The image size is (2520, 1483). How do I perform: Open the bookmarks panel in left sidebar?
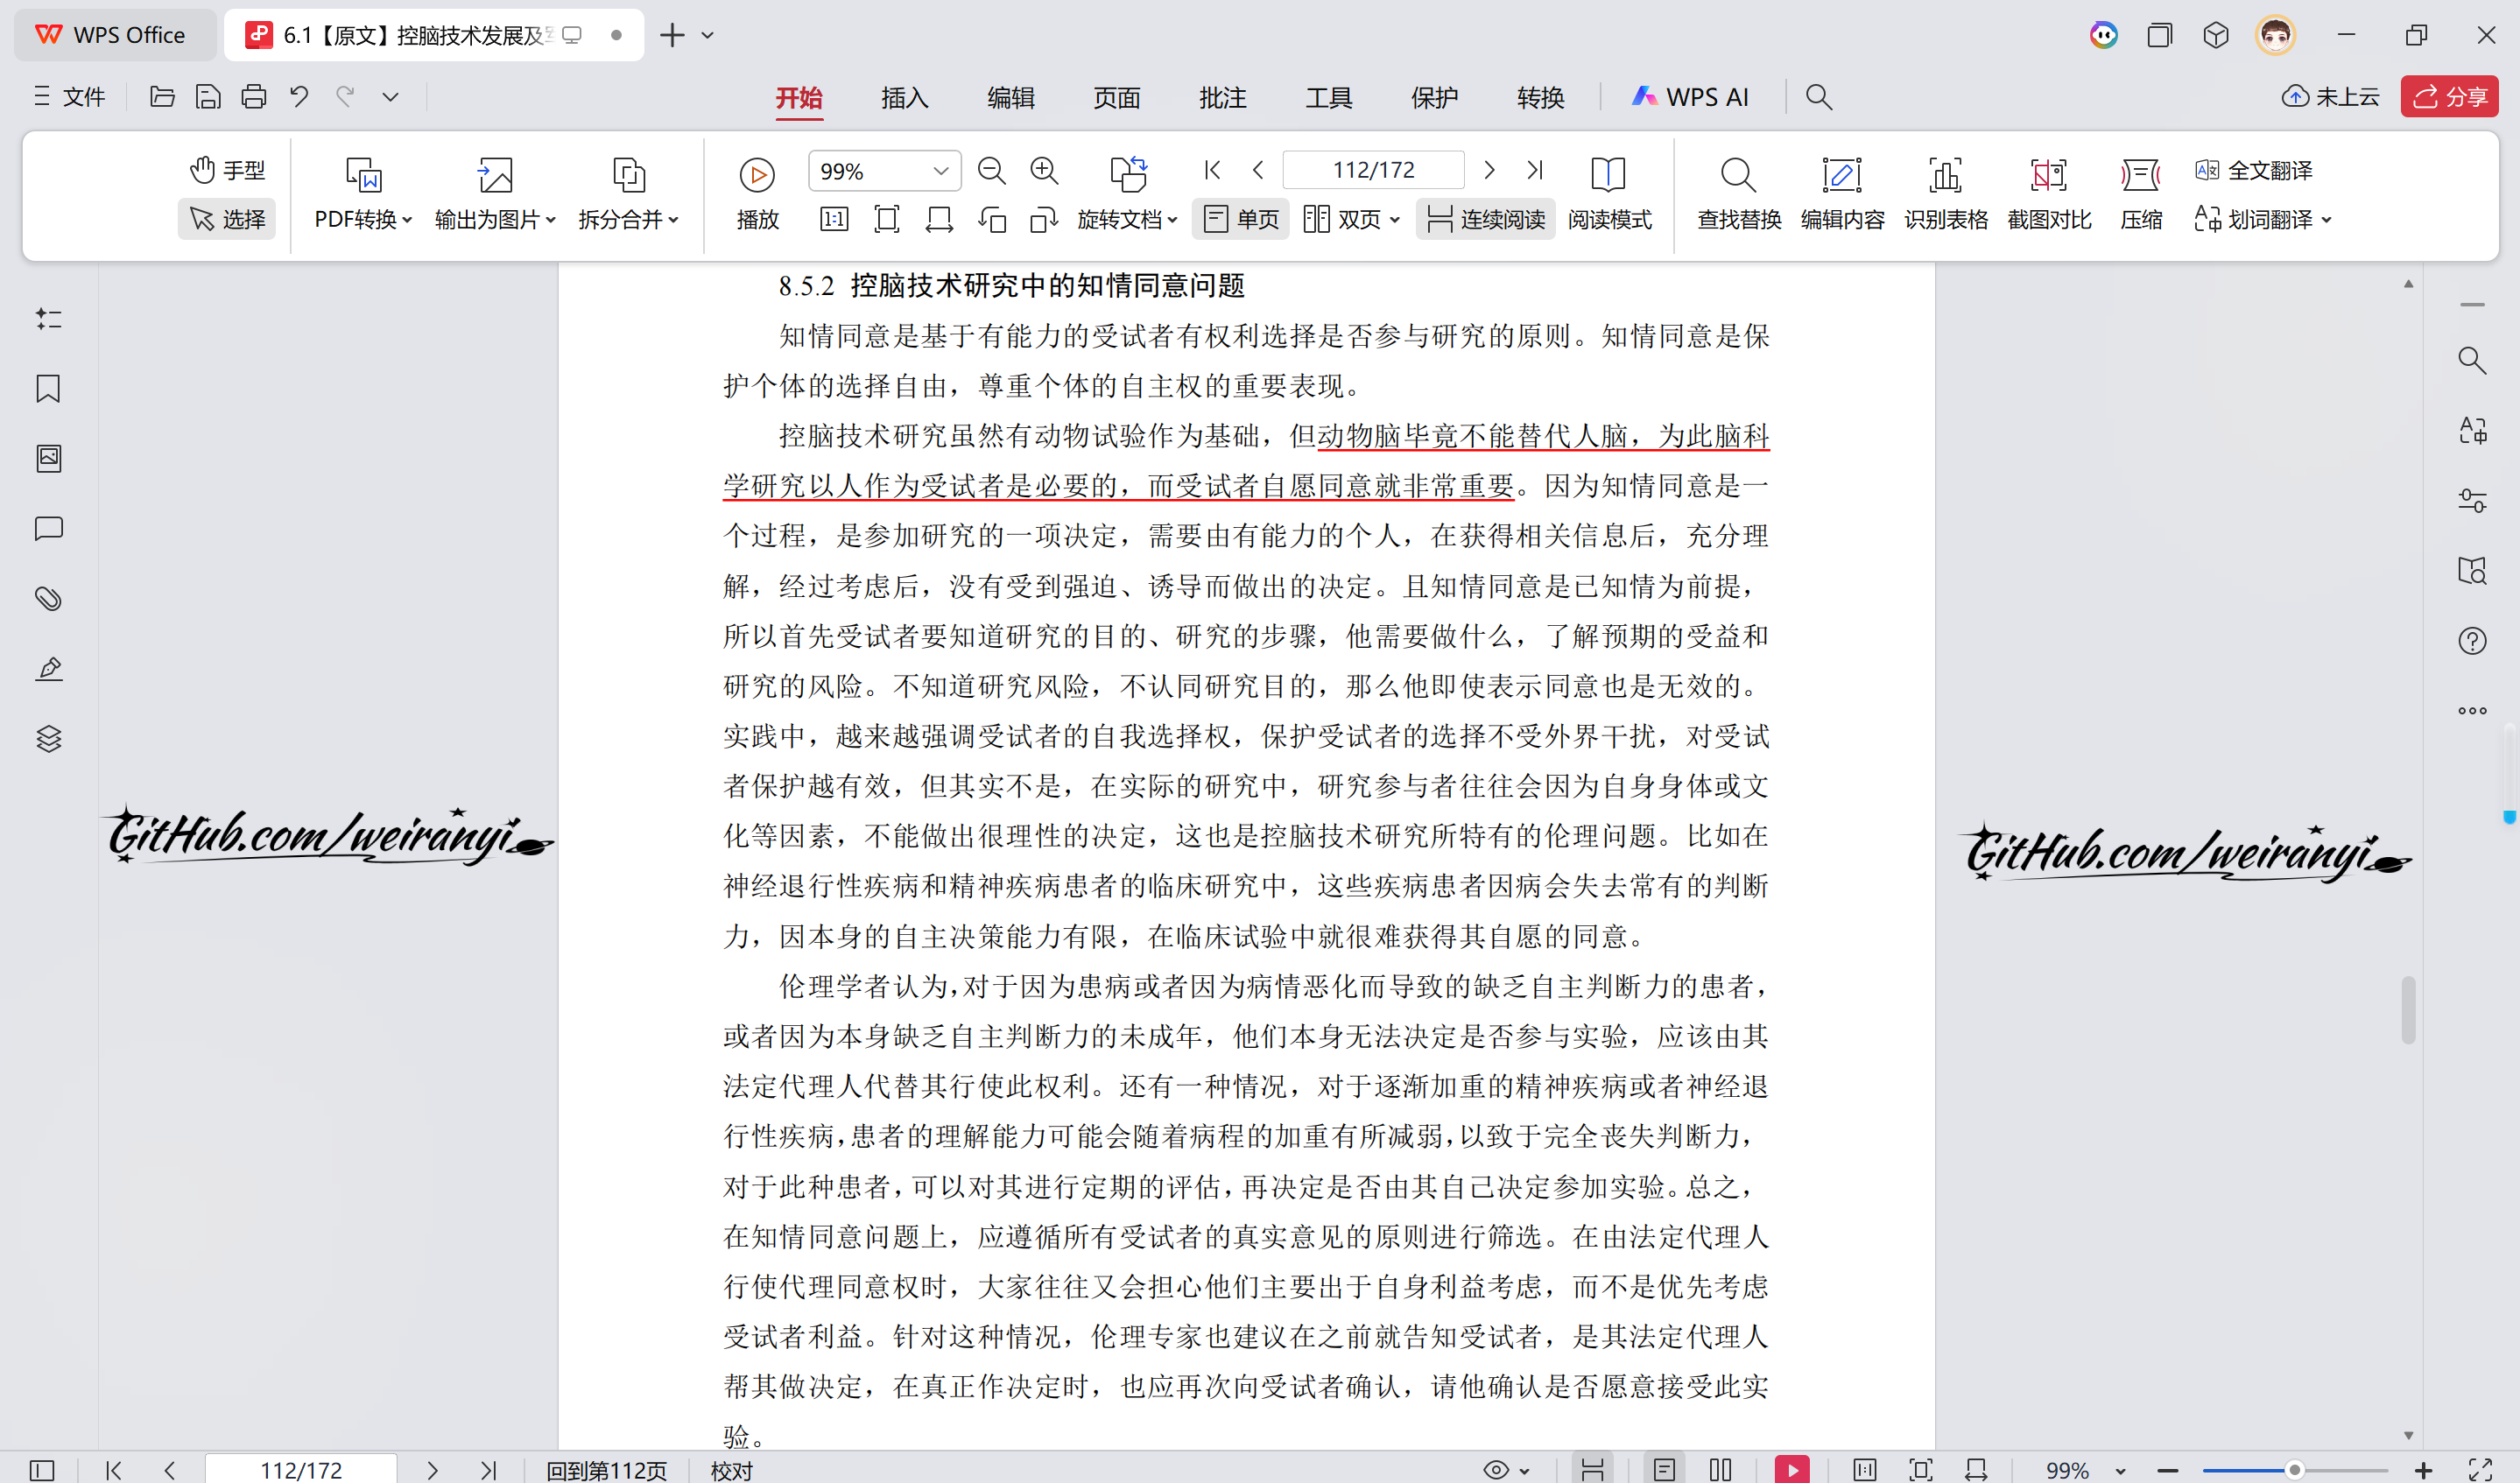[48, 388]
